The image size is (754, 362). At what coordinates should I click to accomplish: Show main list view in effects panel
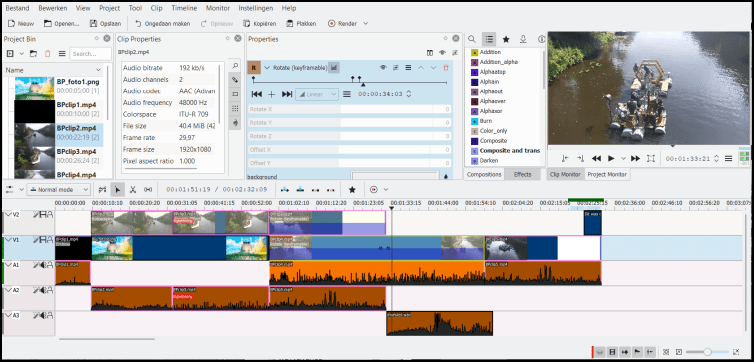pyautogui.click(x=489, y=39)
